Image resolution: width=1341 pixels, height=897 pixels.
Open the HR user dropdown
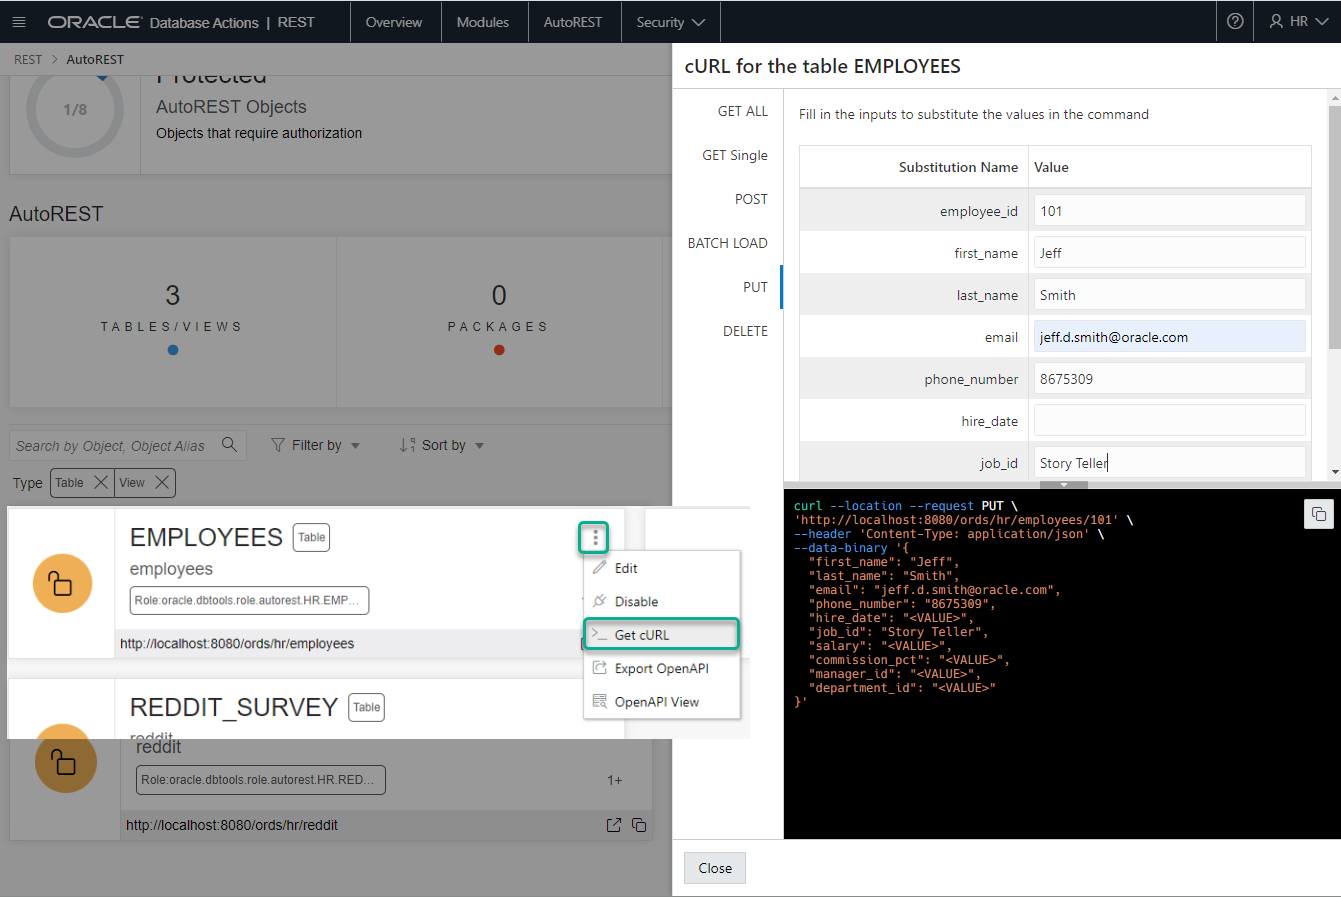[x=1298, y=21]
